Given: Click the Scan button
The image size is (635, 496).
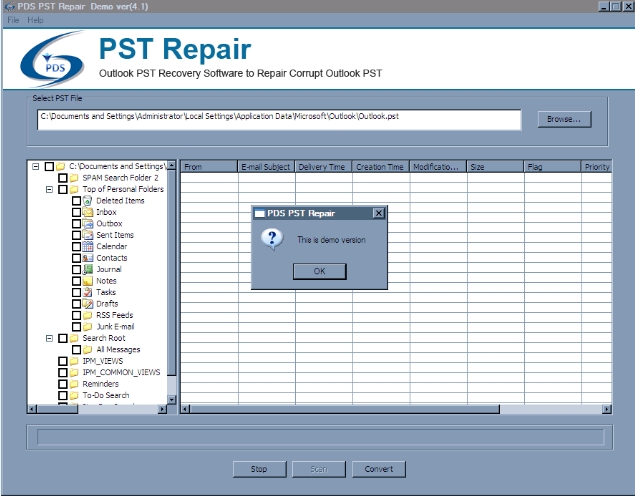Looking at the screenshot, I should [319, 469].
